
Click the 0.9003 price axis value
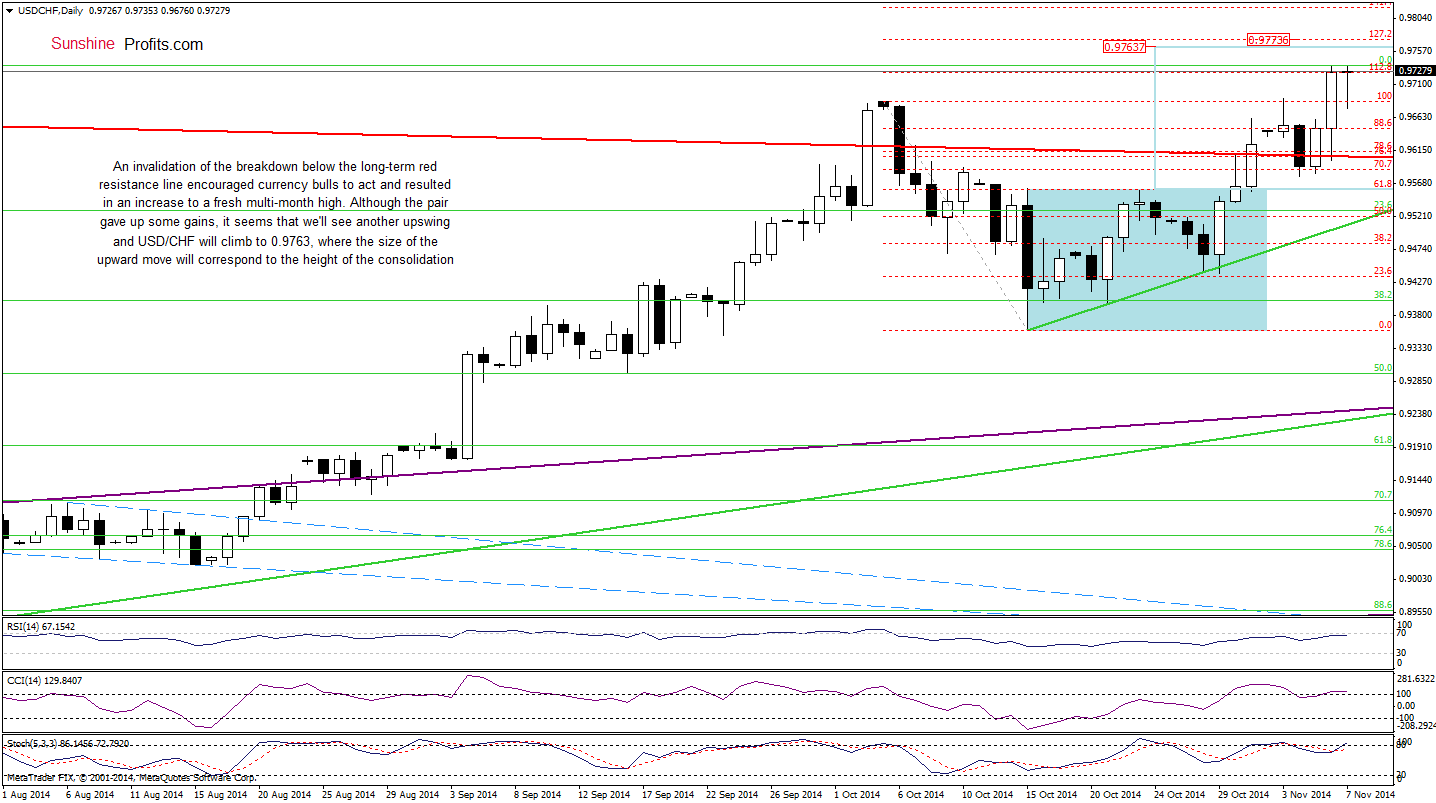click(x=1416, y=579)
